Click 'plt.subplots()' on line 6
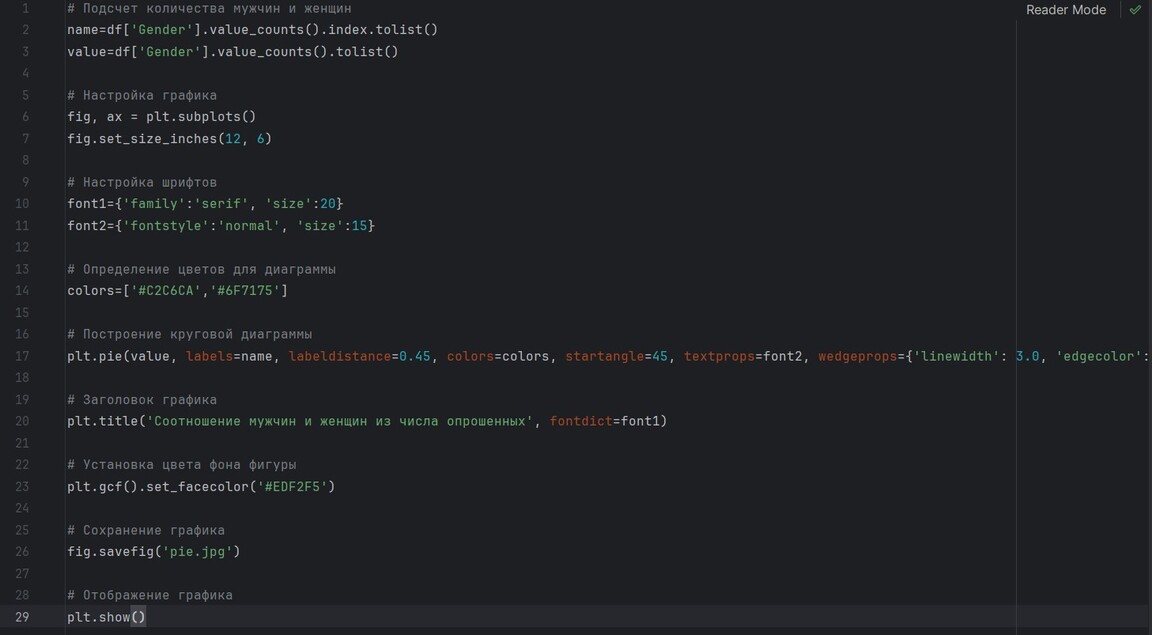This screenshot has width=1152, height=635. (201, 116)
